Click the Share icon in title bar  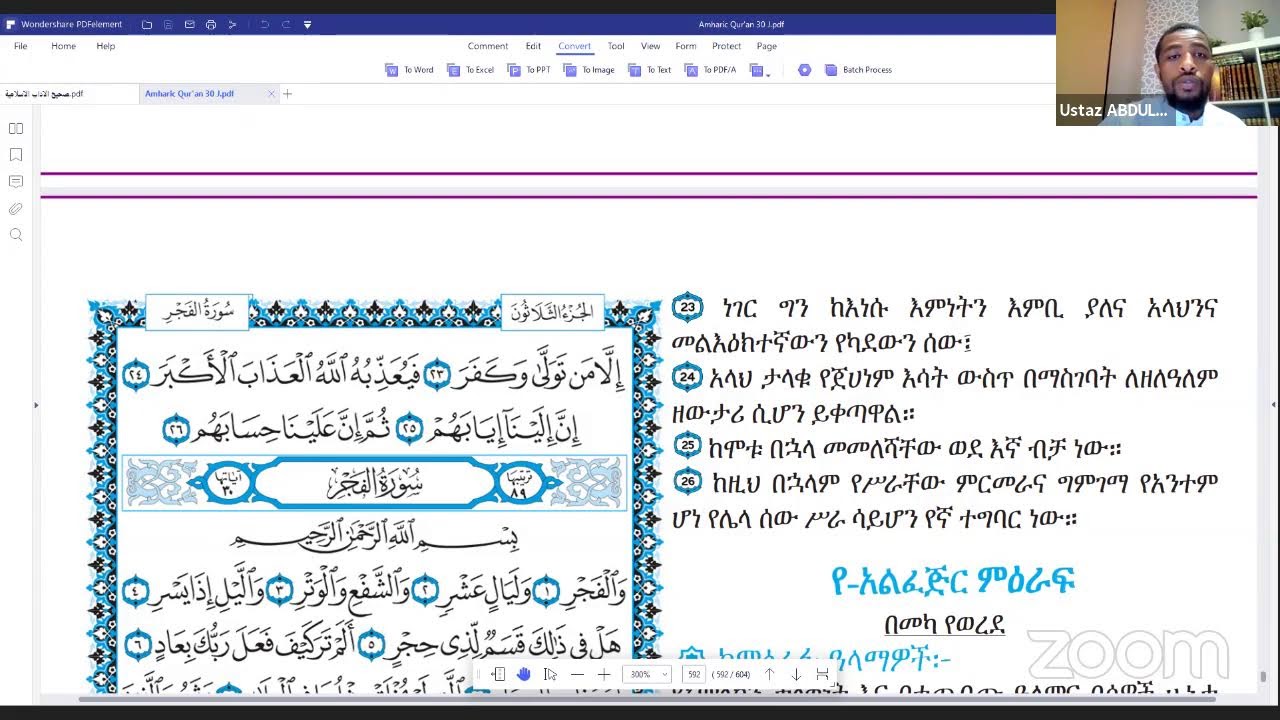(232, 24)
